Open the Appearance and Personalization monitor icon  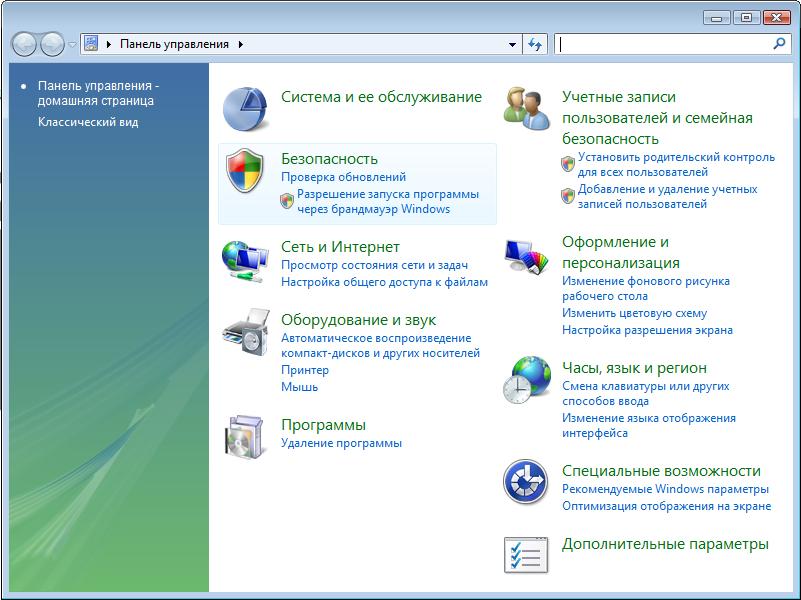pyautogui.click(x=526, y=256)
